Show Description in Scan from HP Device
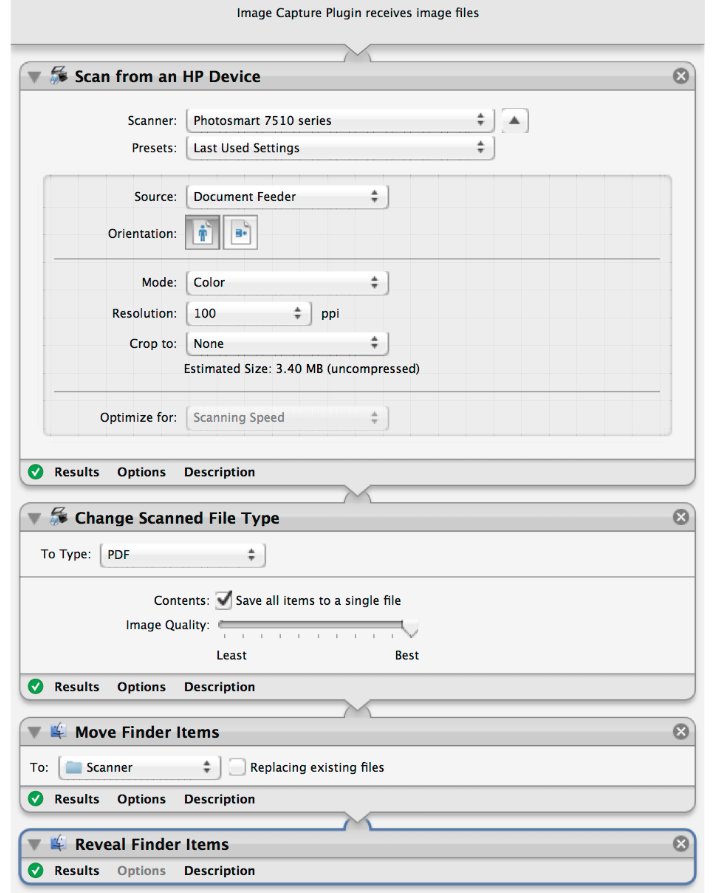This screenshot has height=893, width=713. point(219,472)
